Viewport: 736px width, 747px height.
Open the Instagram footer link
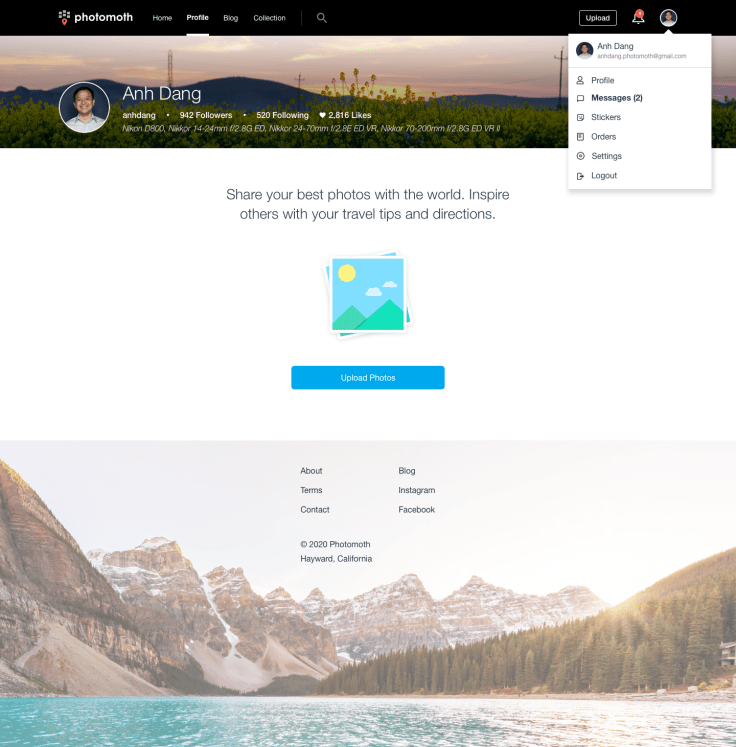click(416, 490)
